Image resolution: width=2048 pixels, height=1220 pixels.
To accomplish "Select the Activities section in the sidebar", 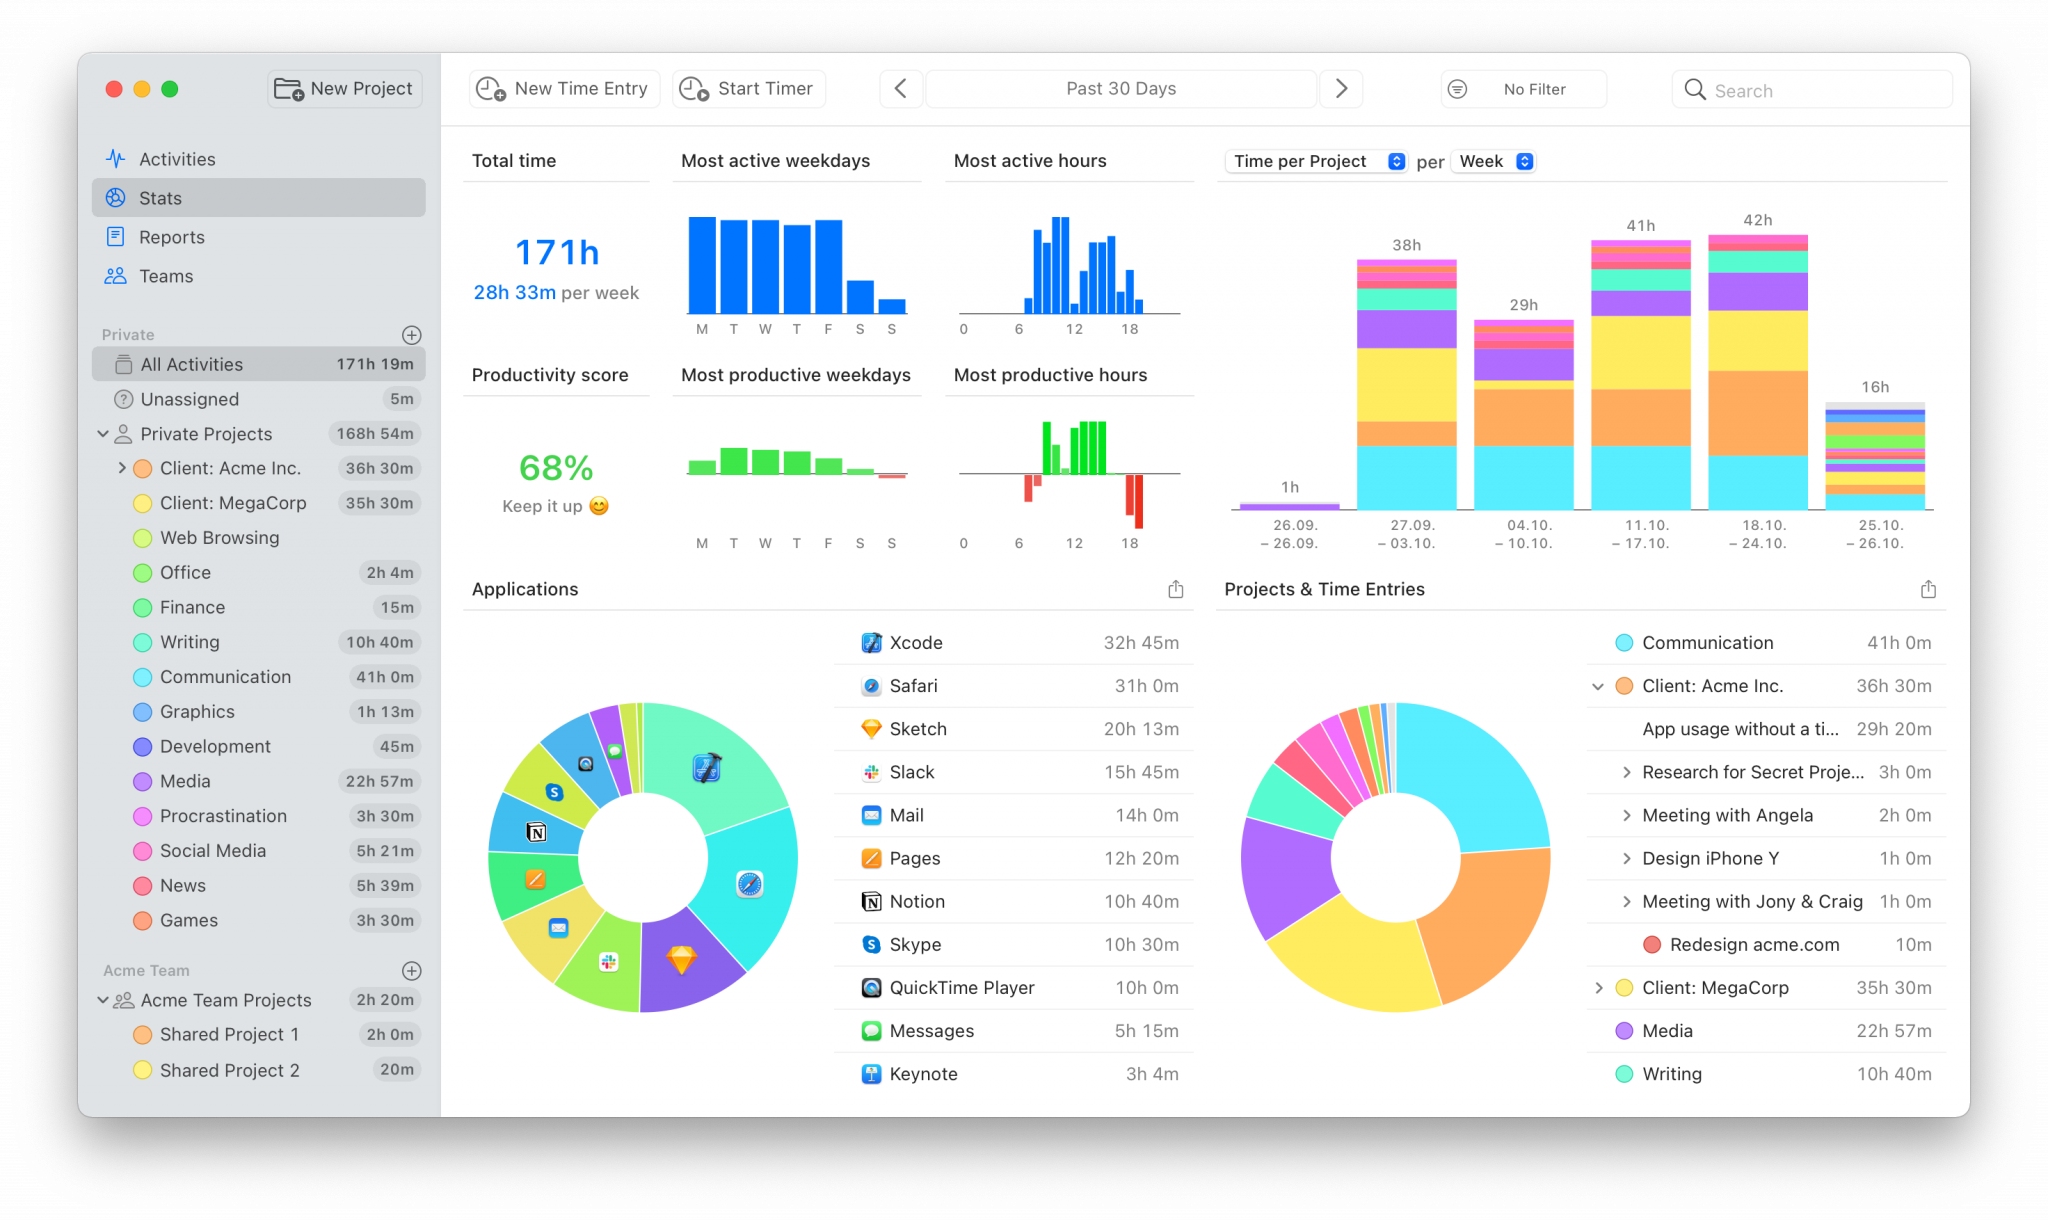I will click(177, 158).
